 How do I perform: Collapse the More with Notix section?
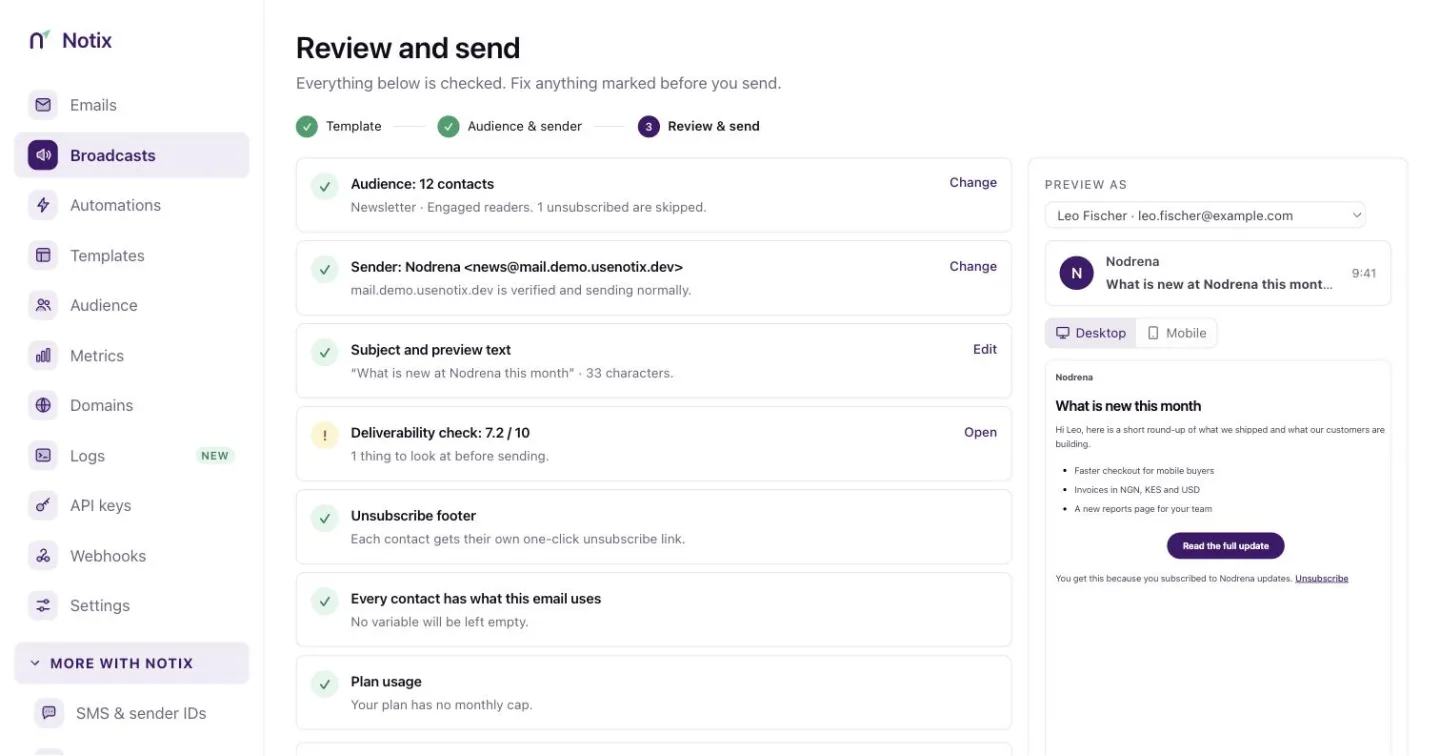(131, 663)
